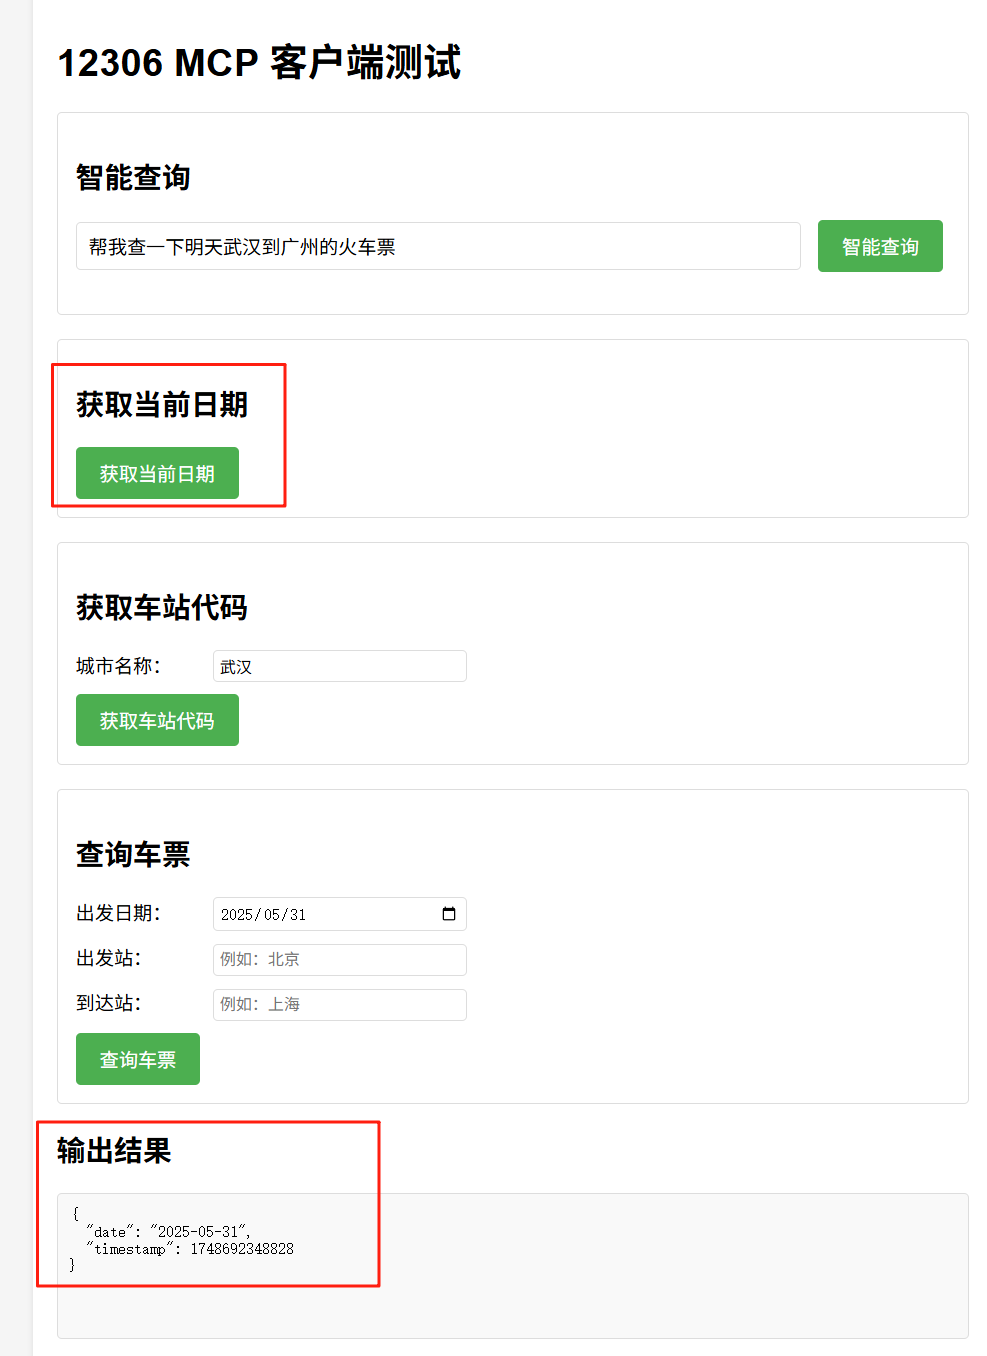Viewport: 987px width, 1356px height.
Task: Focus the 出发站 input field
Action: point(340,959)
